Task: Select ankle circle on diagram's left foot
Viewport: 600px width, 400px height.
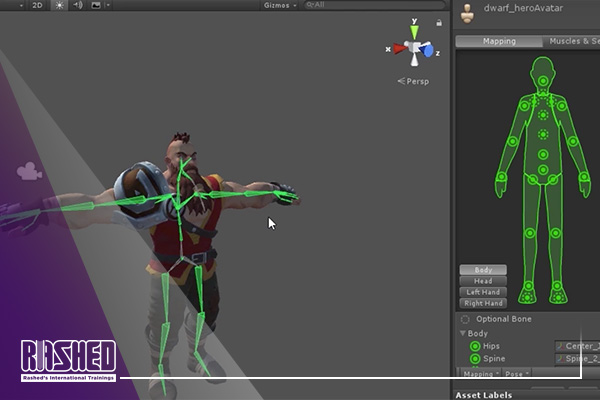Action: (x=529, y=286)
